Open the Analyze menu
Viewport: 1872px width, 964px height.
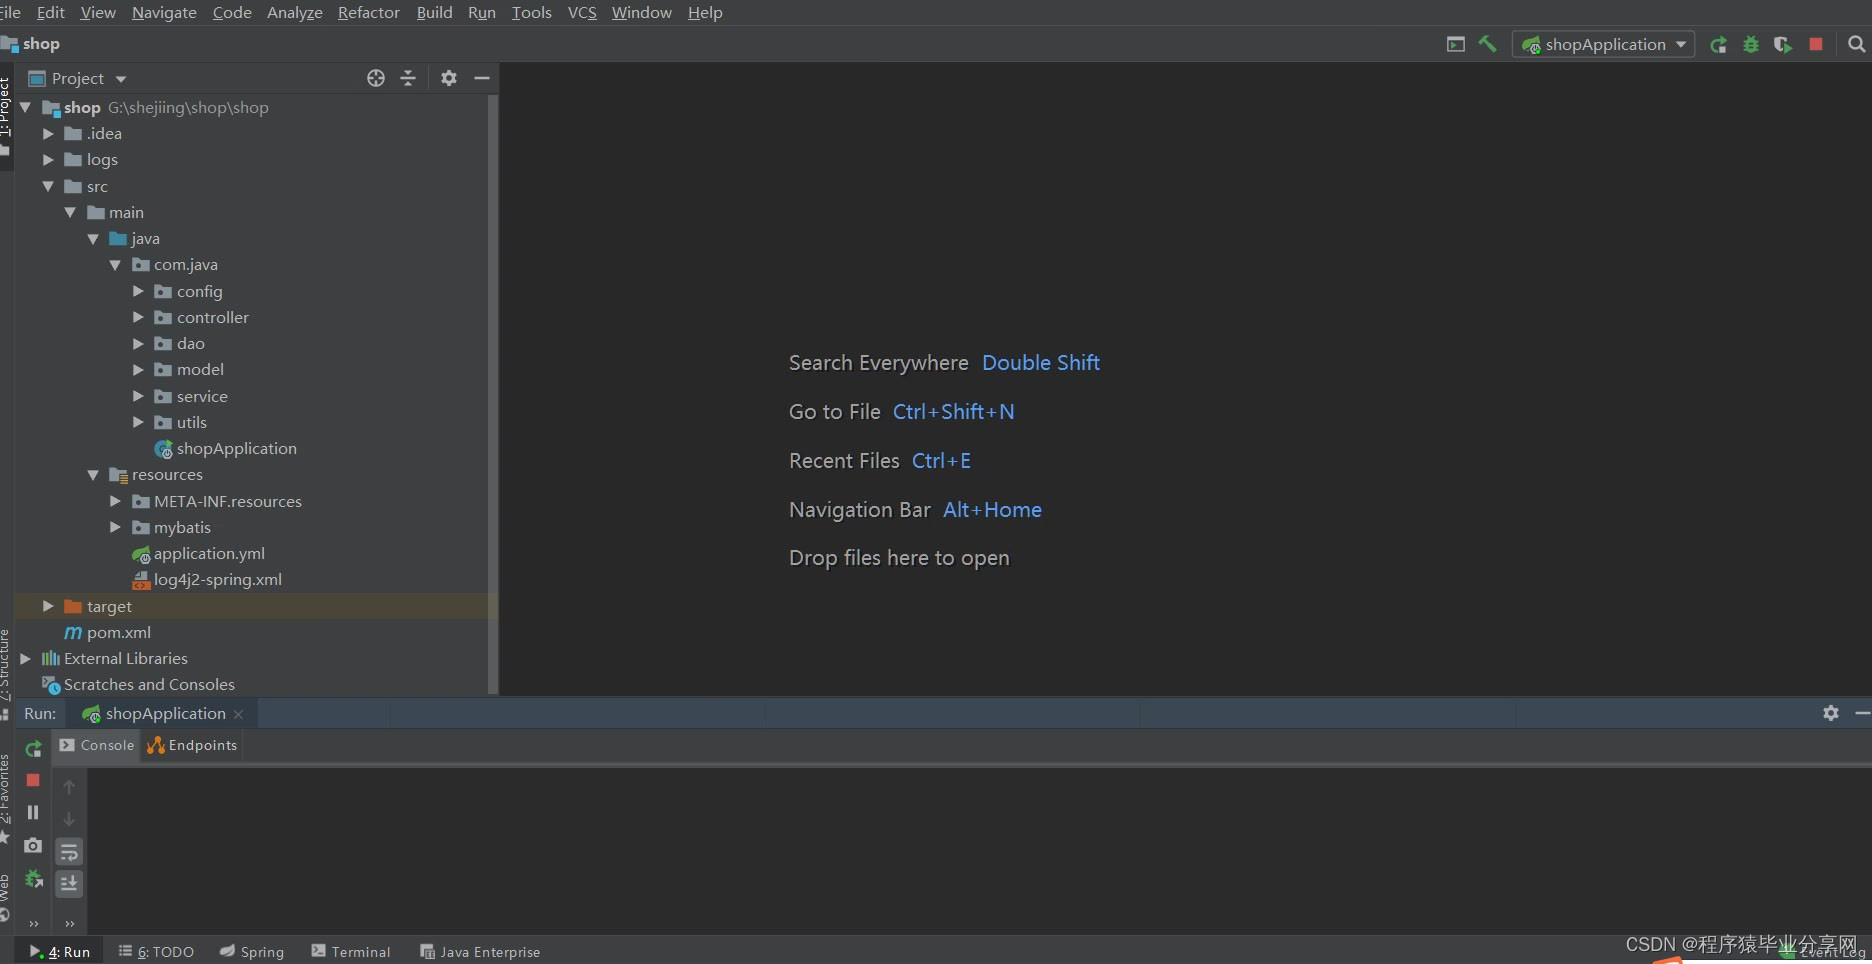pos(295,12)
